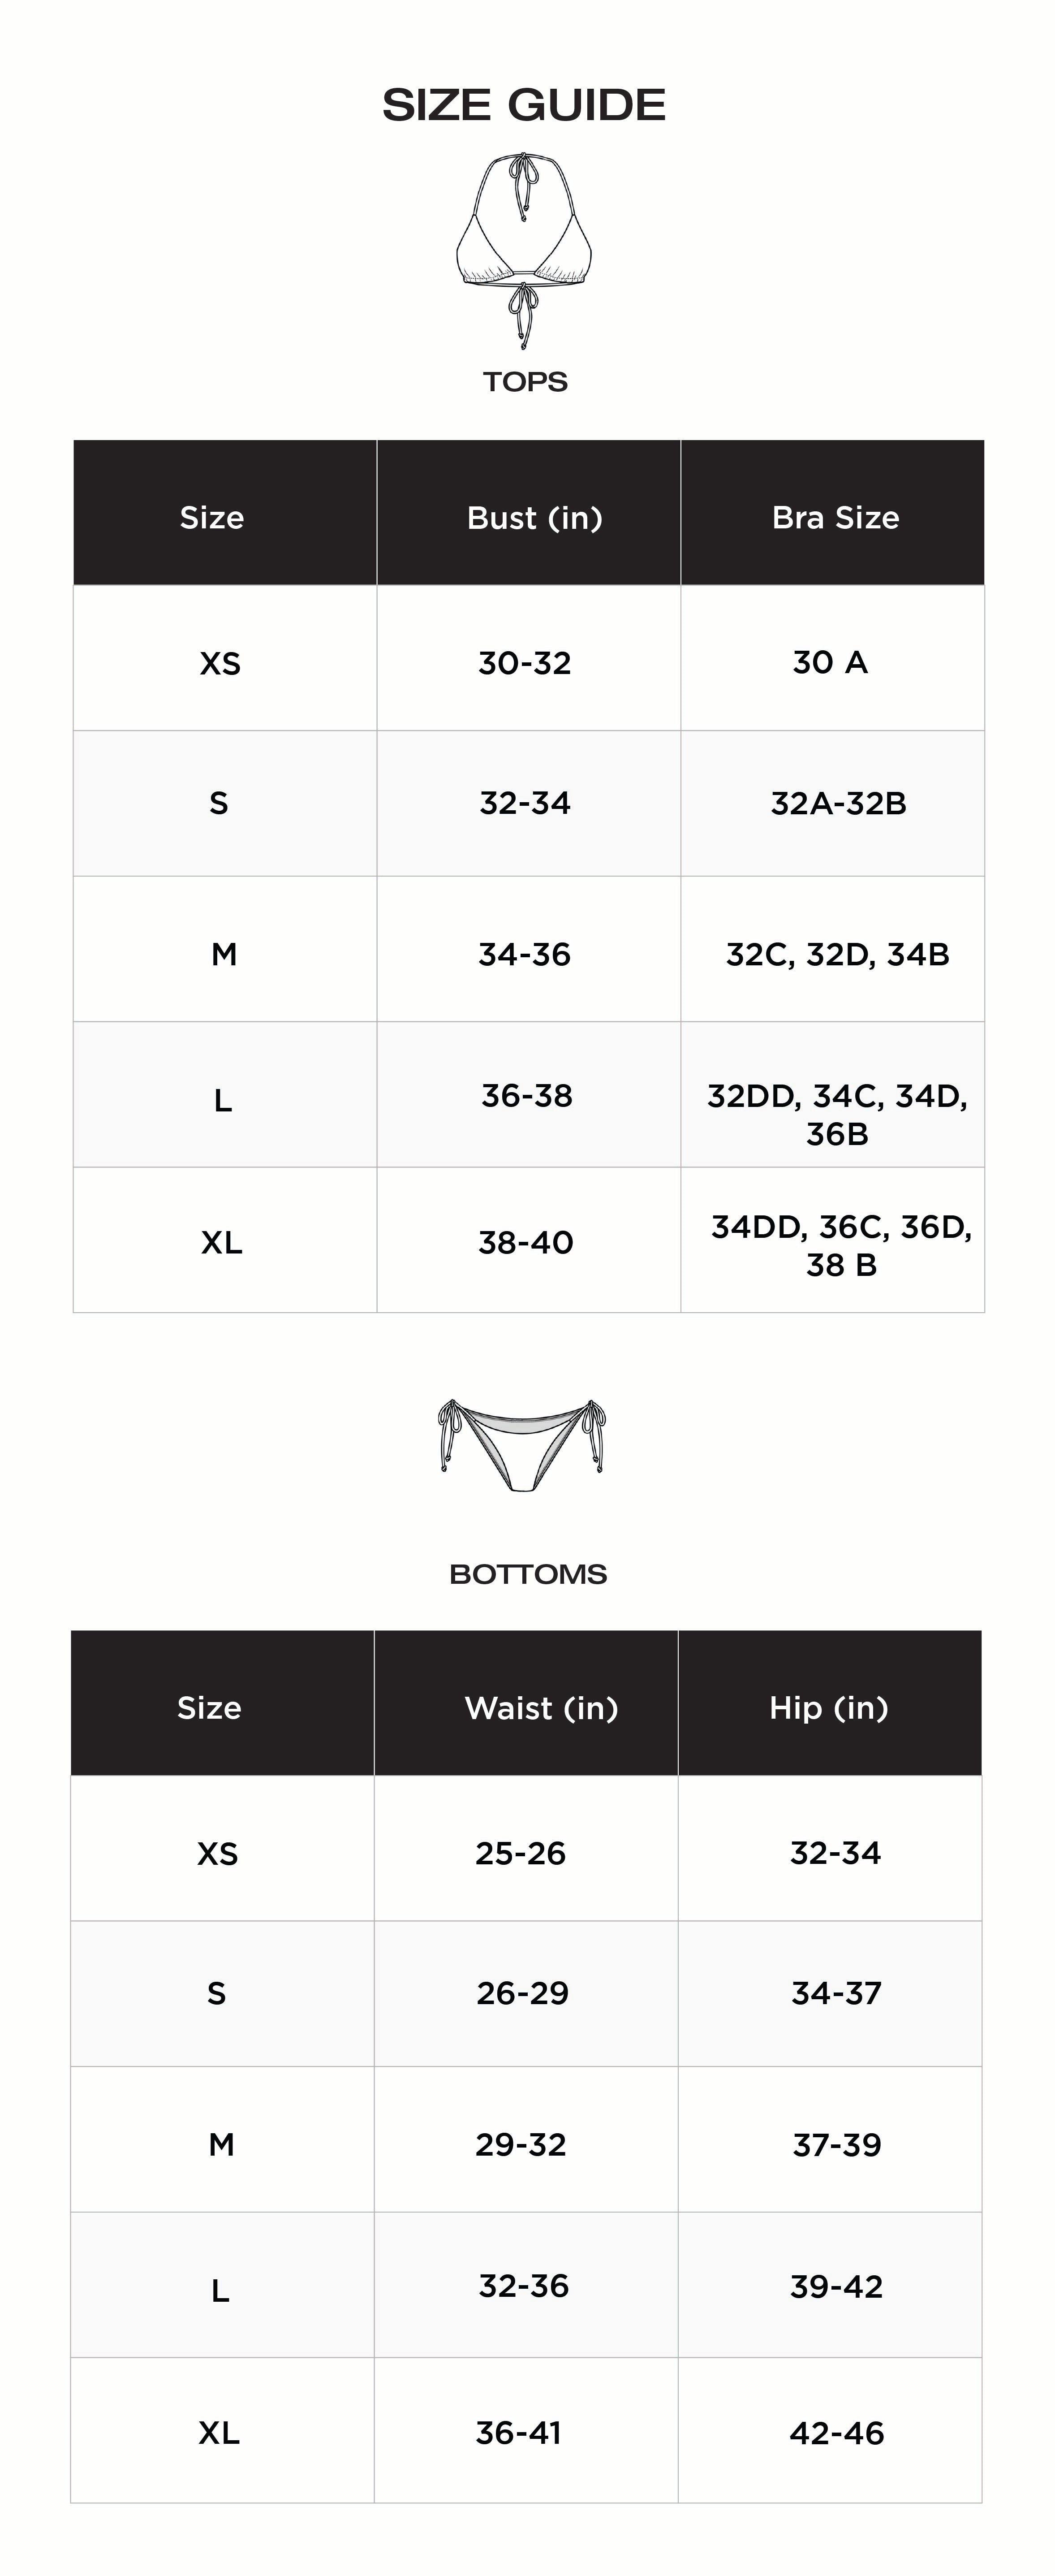The height and width of the screenshot is (2576, 1055).
Task: Click the 38-40 bust measurement cell
Action: pyautogui.click(x=525, y=1242)
